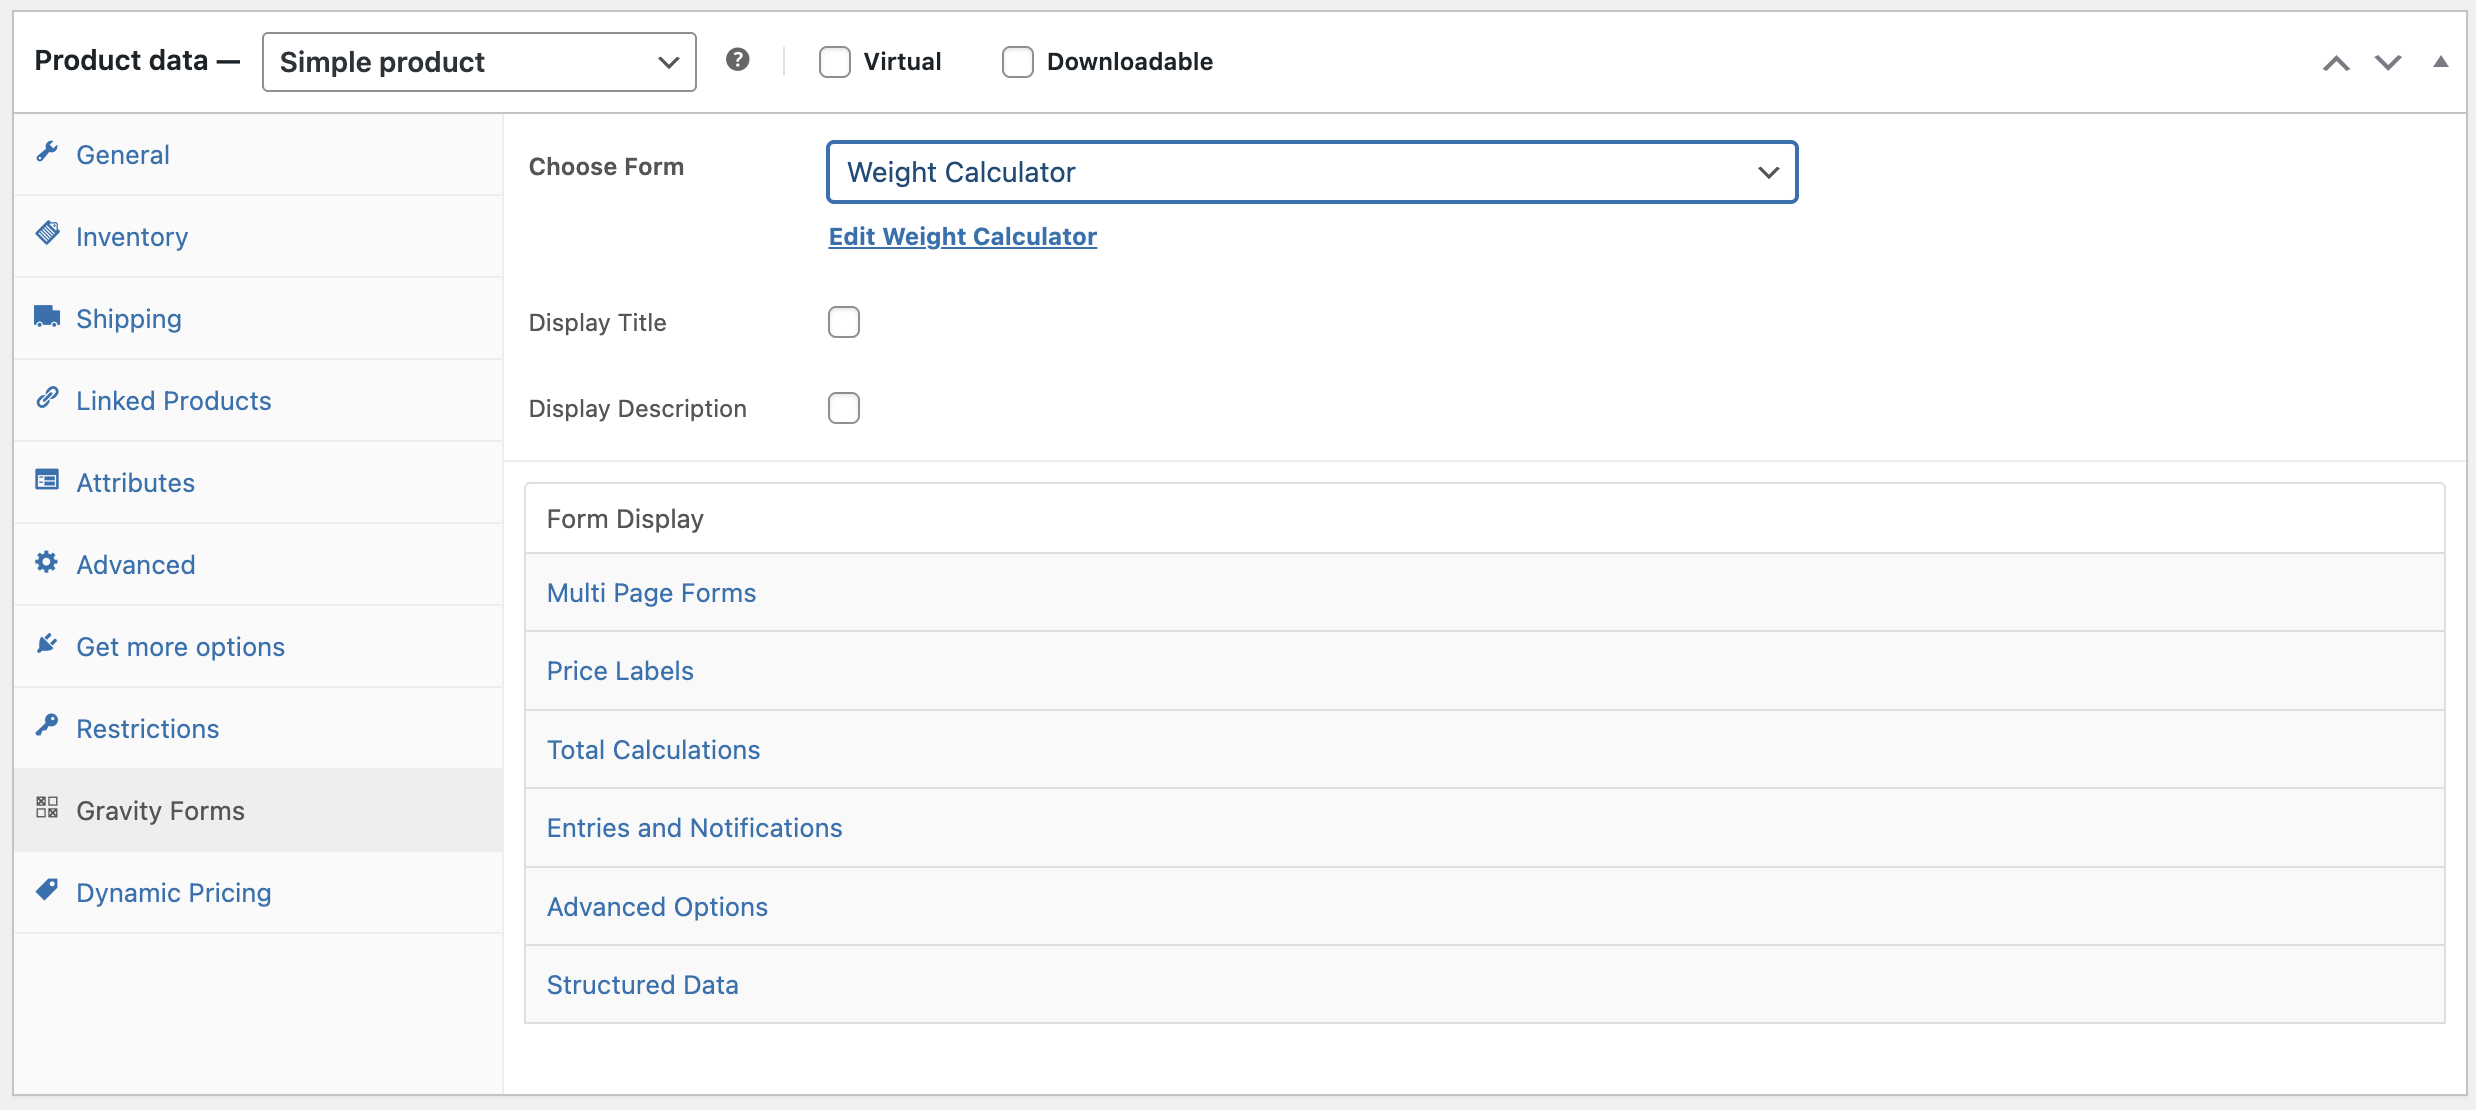Open the product type dropdown
Screen dimensions: 2476x1110
pyautogui.click(x=478, y=61)
